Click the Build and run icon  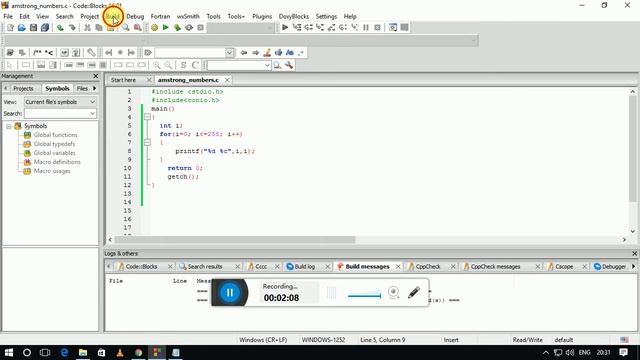coord(177,27)
